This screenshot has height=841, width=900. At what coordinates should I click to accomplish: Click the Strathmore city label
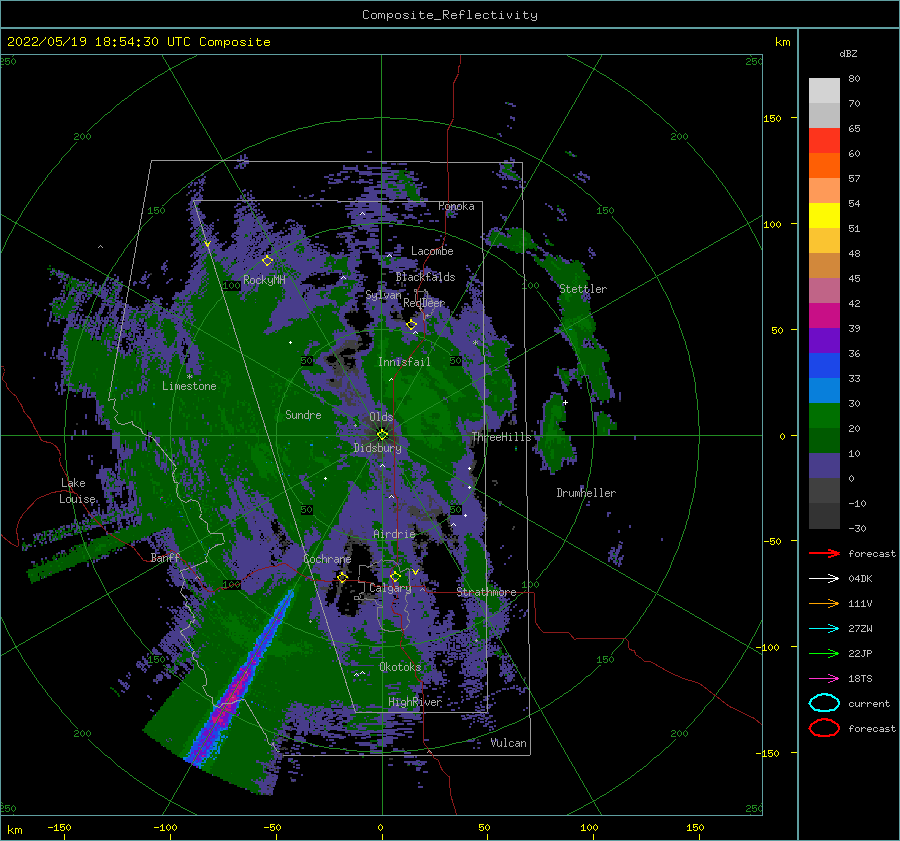point(486,592)
